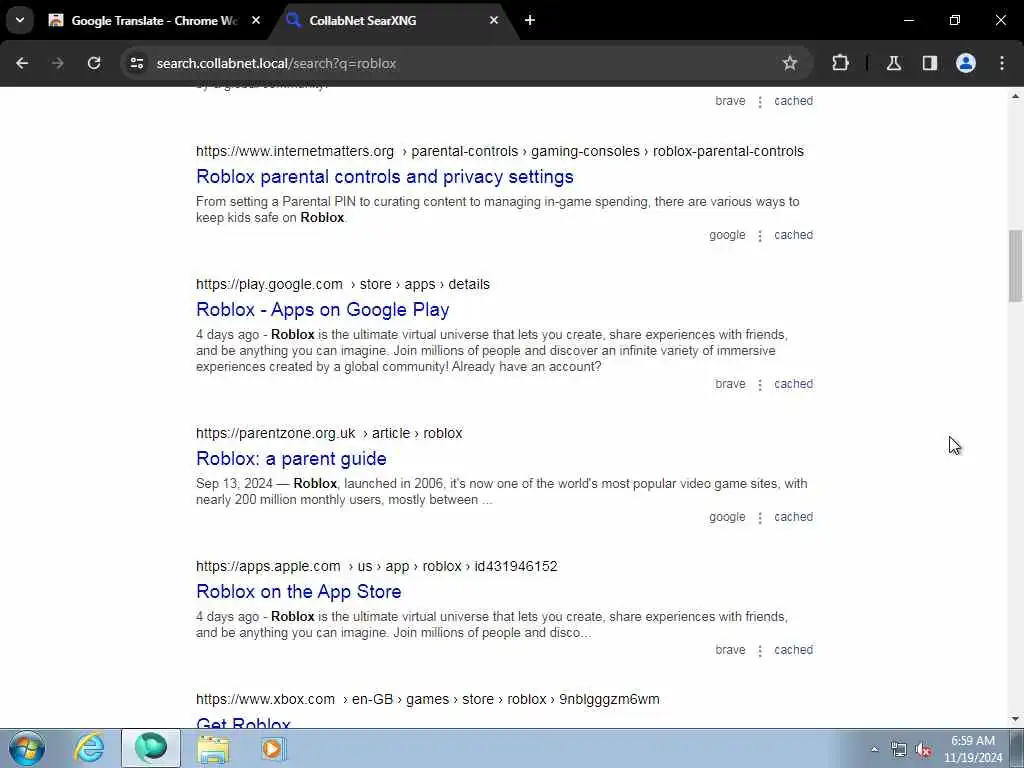Close the CollabNet SearXNG tab
The image size is (1024, 768).
[494, 20]
